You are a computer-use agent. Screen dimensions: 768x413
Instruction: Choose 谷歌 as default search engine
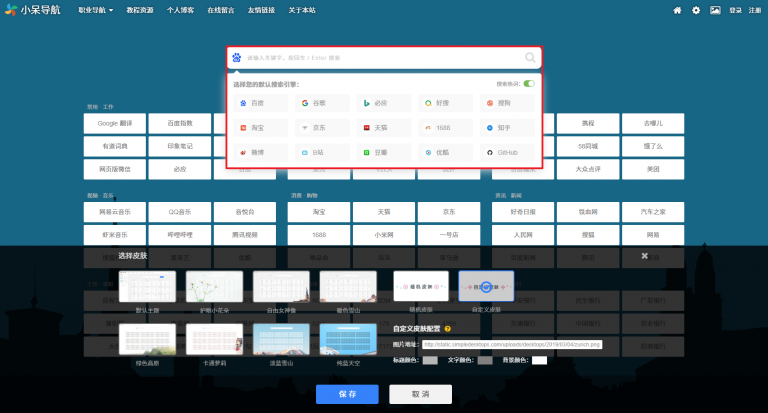(x=322, y=103)
